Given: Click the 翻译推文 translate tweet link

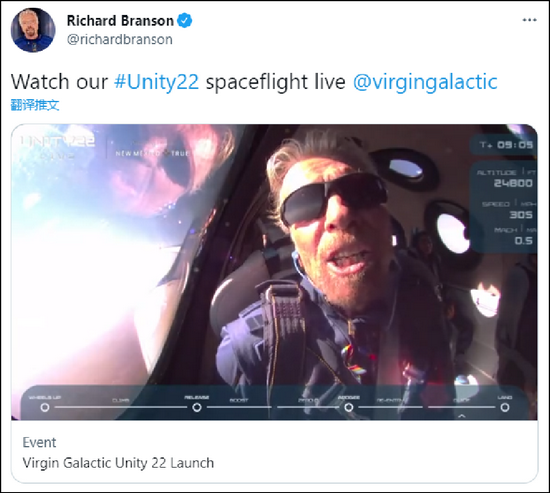Looking at the screenshot, I should 35,105.
